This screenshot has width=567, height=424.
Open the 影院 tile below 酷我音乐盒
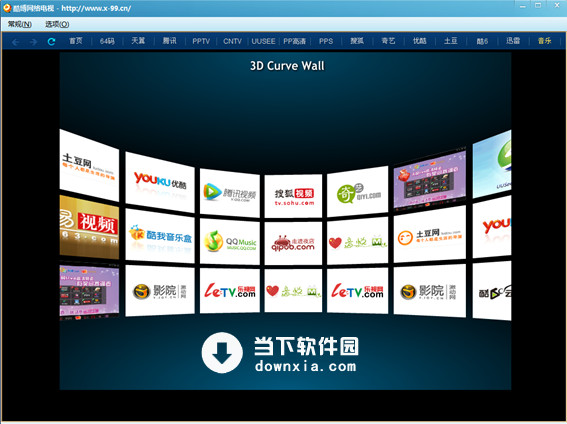[160, 291]
